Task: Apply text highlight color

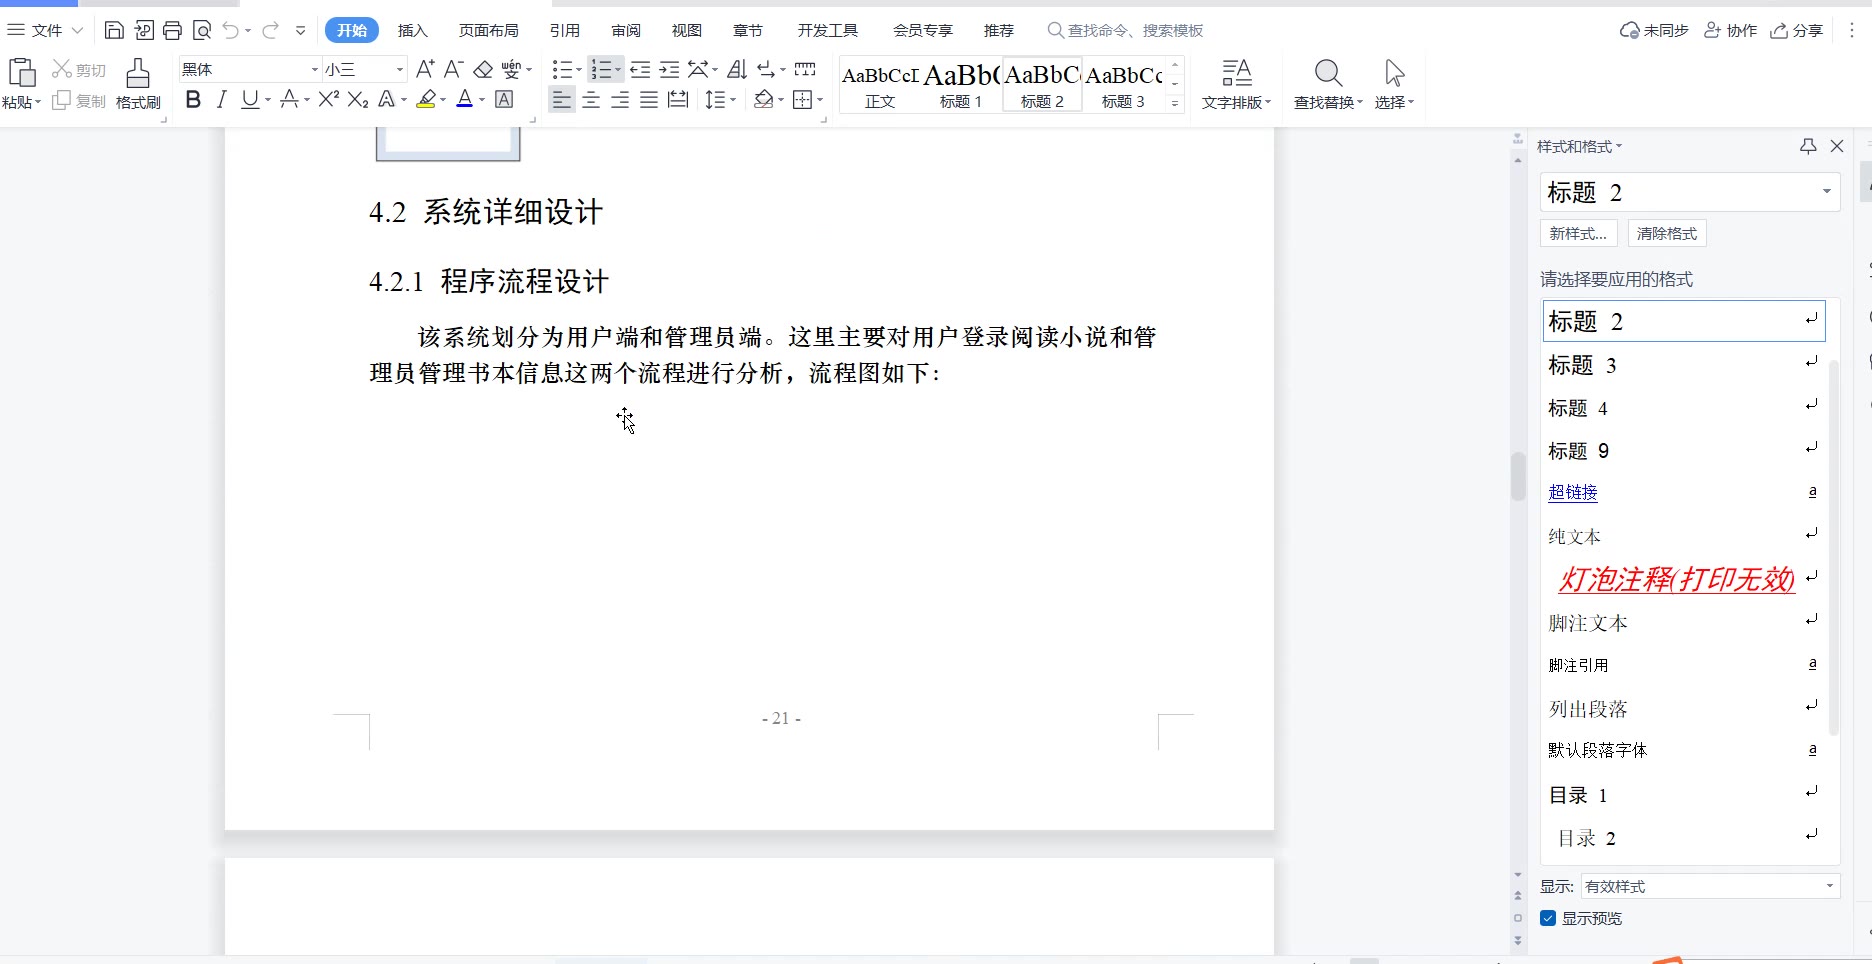Action: [427, 100]
